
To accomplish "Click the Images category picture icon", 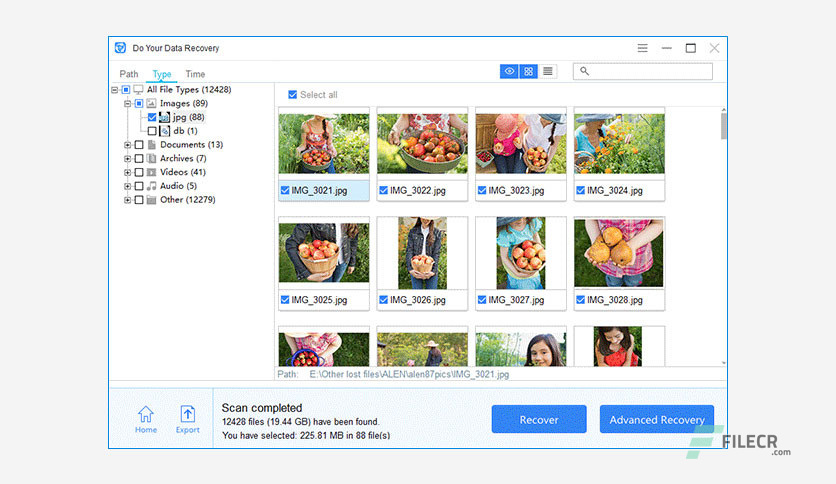I will pyautogui.click(x=151, y=103).
